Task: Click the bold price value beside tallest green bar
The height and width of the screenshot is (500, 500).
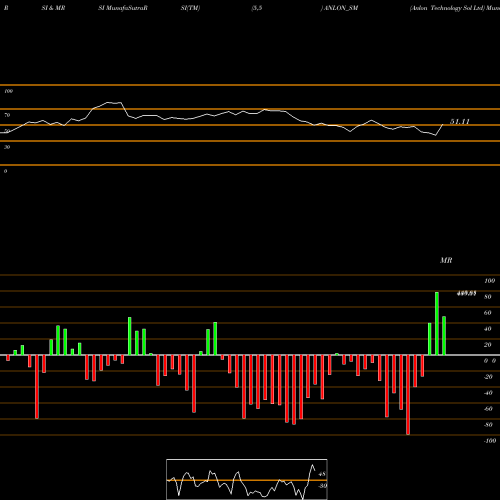Action: click(x=466, y=293)
